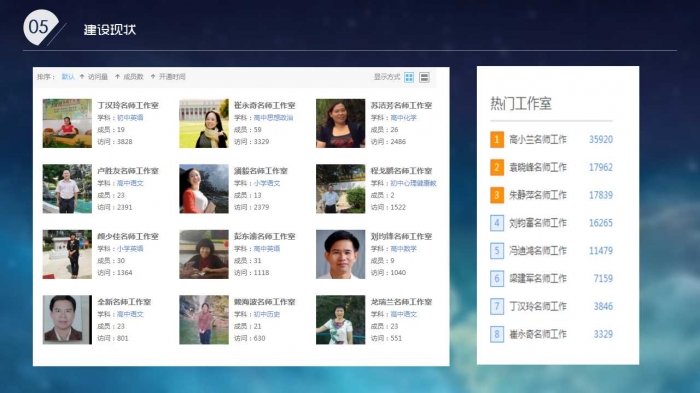Open 卢胜友名师工作室 card photo

(67, 188)
